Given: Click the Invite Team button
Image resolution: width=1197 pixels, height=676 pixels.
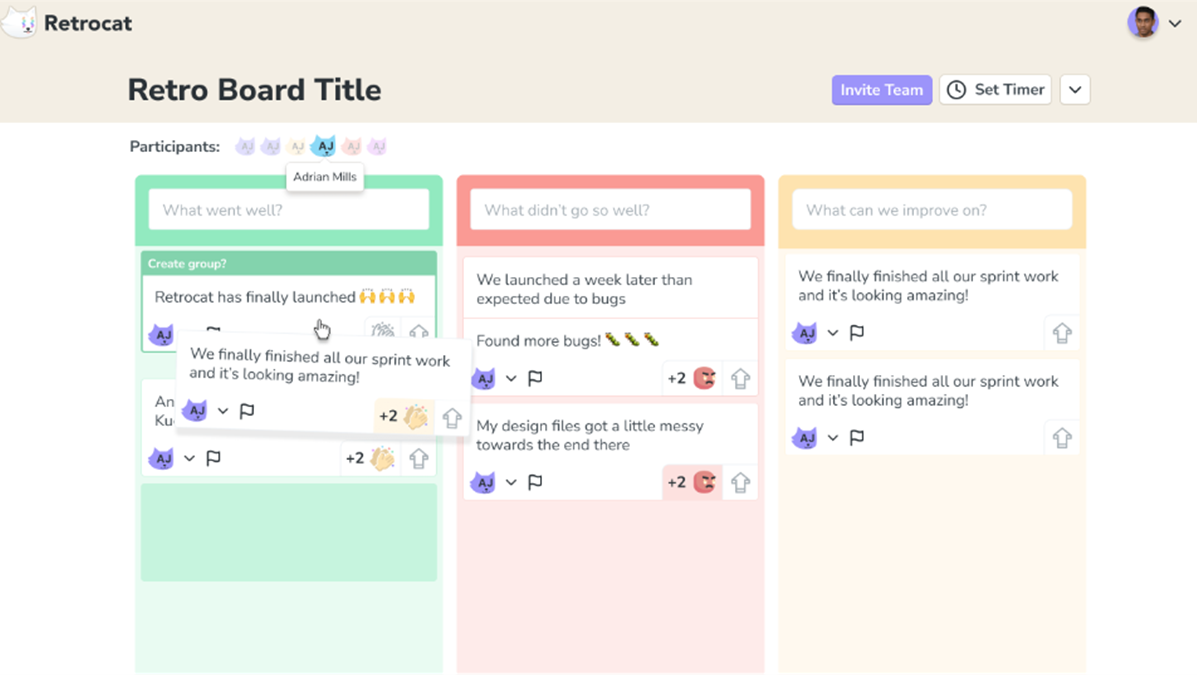Looking at the screenshot, I should pyautogui.click(x=881, y=90).
